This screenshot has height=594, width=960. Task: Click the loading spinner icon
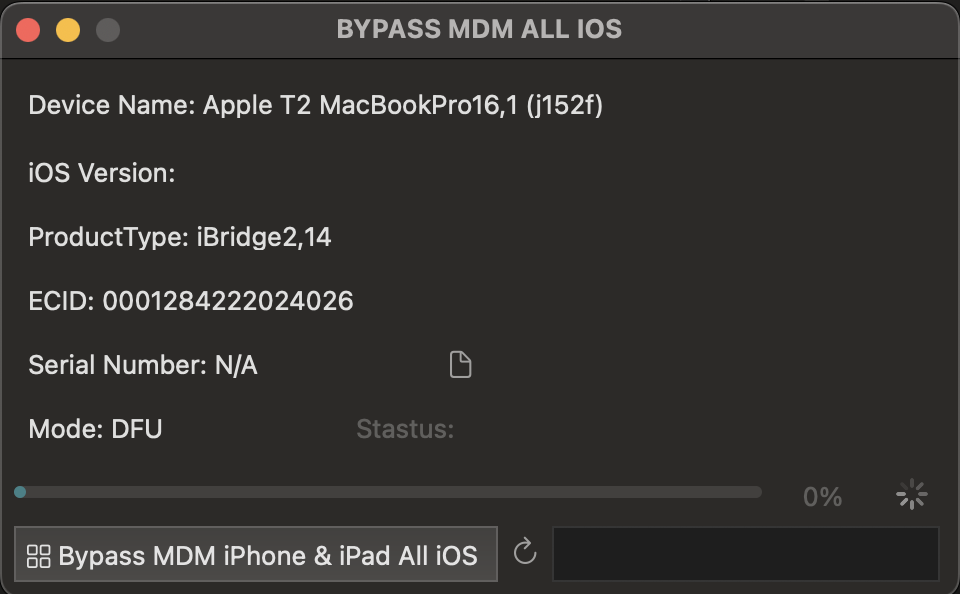912,494
